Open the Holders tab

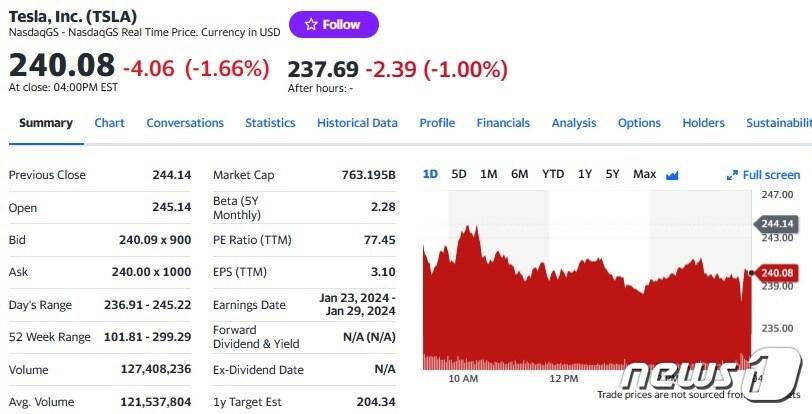pos(703,123)
